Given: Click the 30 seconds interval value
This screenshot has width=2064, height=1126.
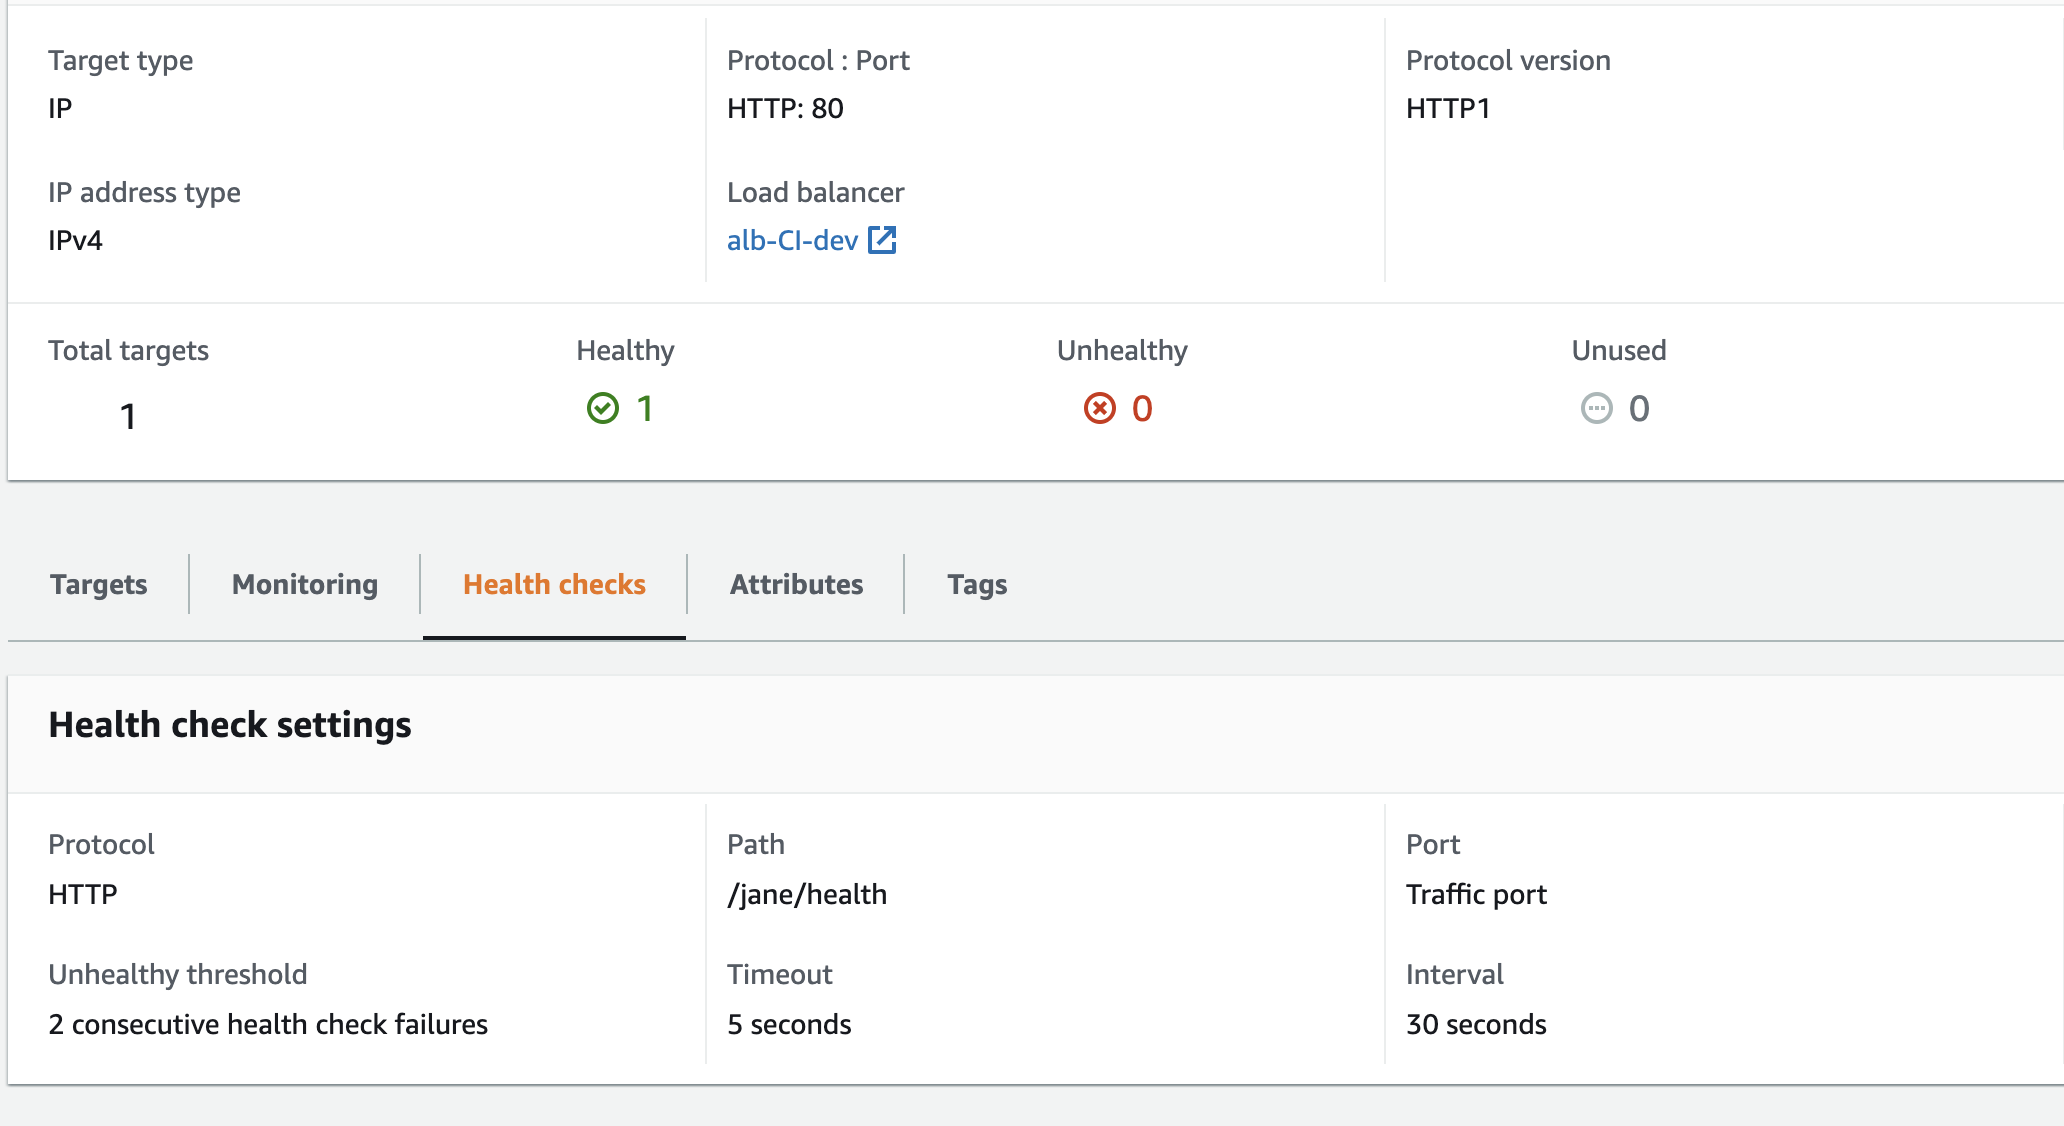Looking at the screenshot, I should coord(1476,1024).
